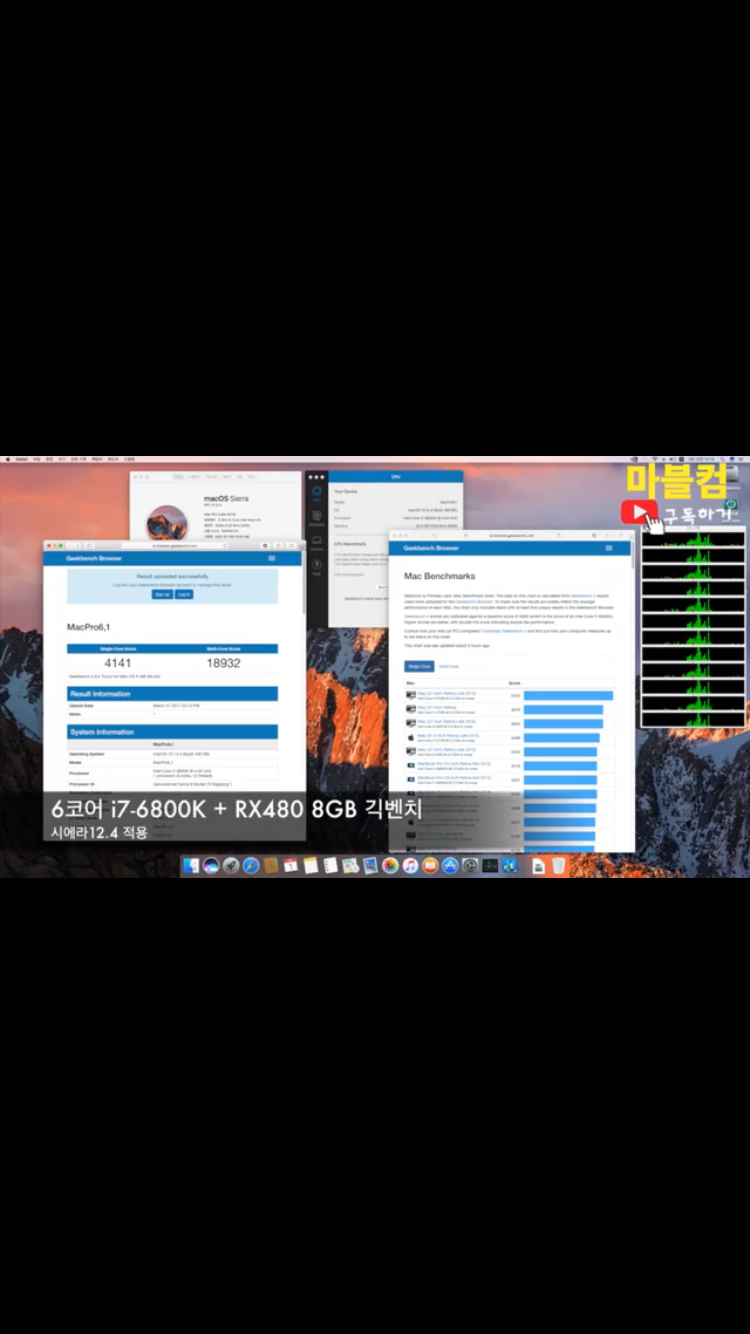Switch to Single-Core tab in Mac Benchmarks

pos(420,666)
